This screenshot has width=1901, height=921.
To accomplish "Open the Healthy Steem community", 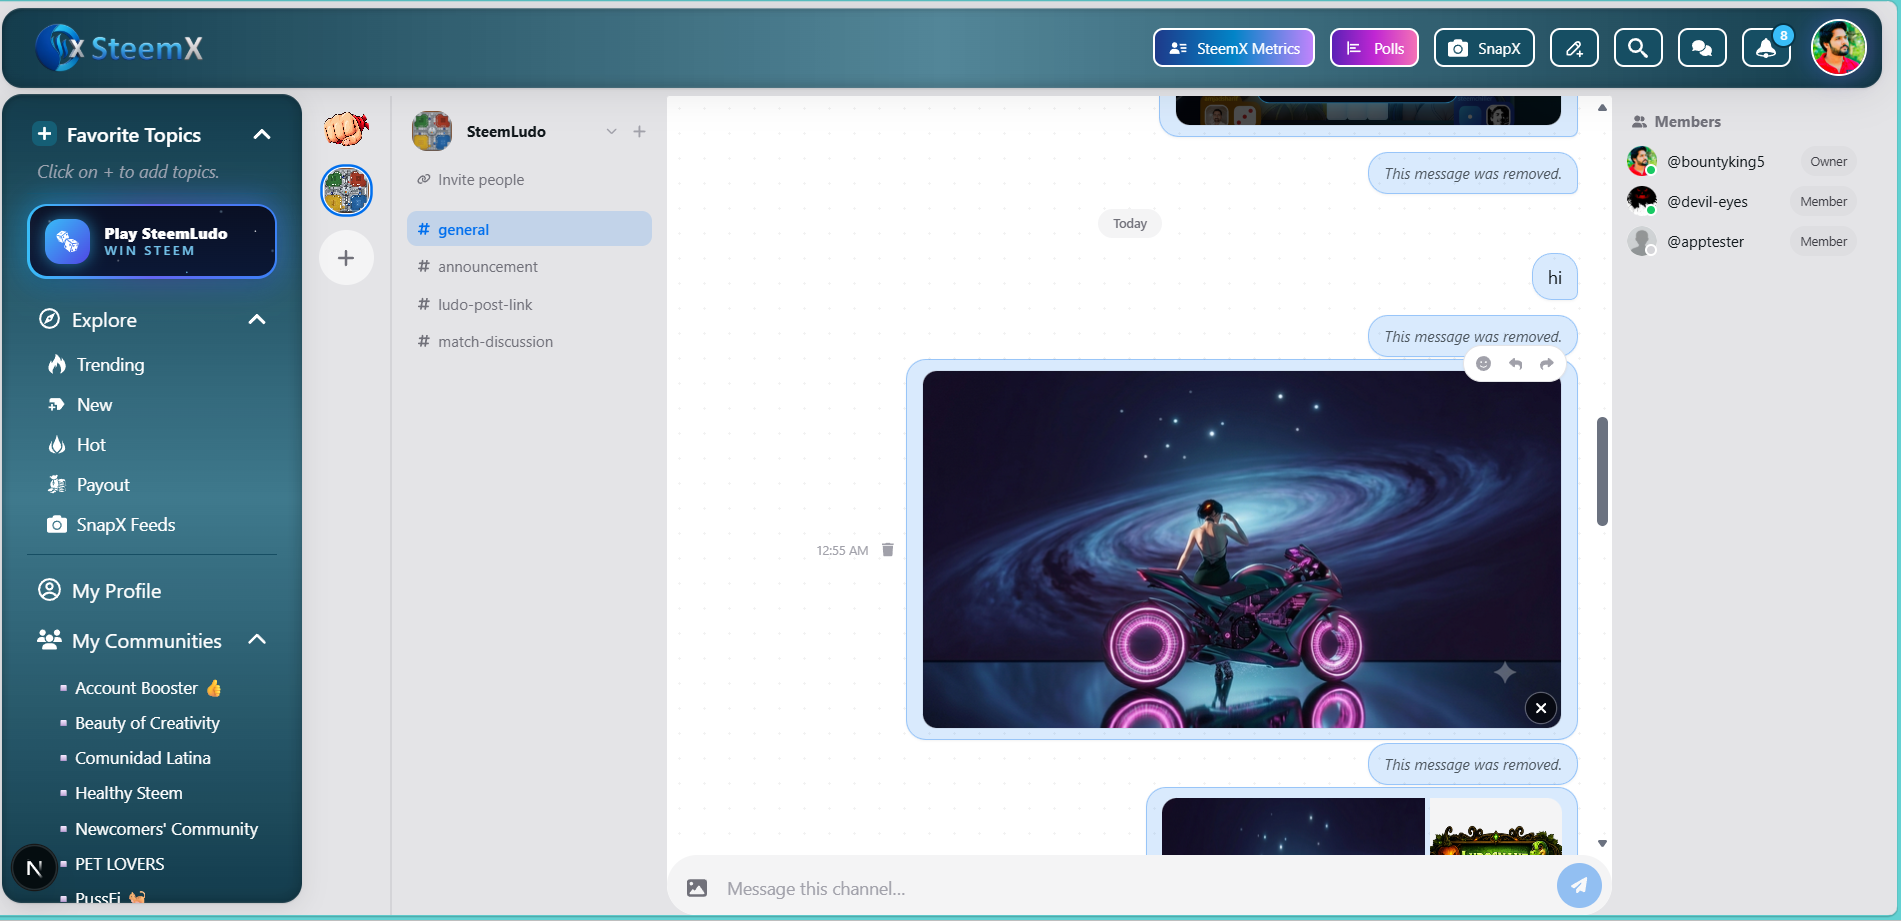I will pos(129,793).
